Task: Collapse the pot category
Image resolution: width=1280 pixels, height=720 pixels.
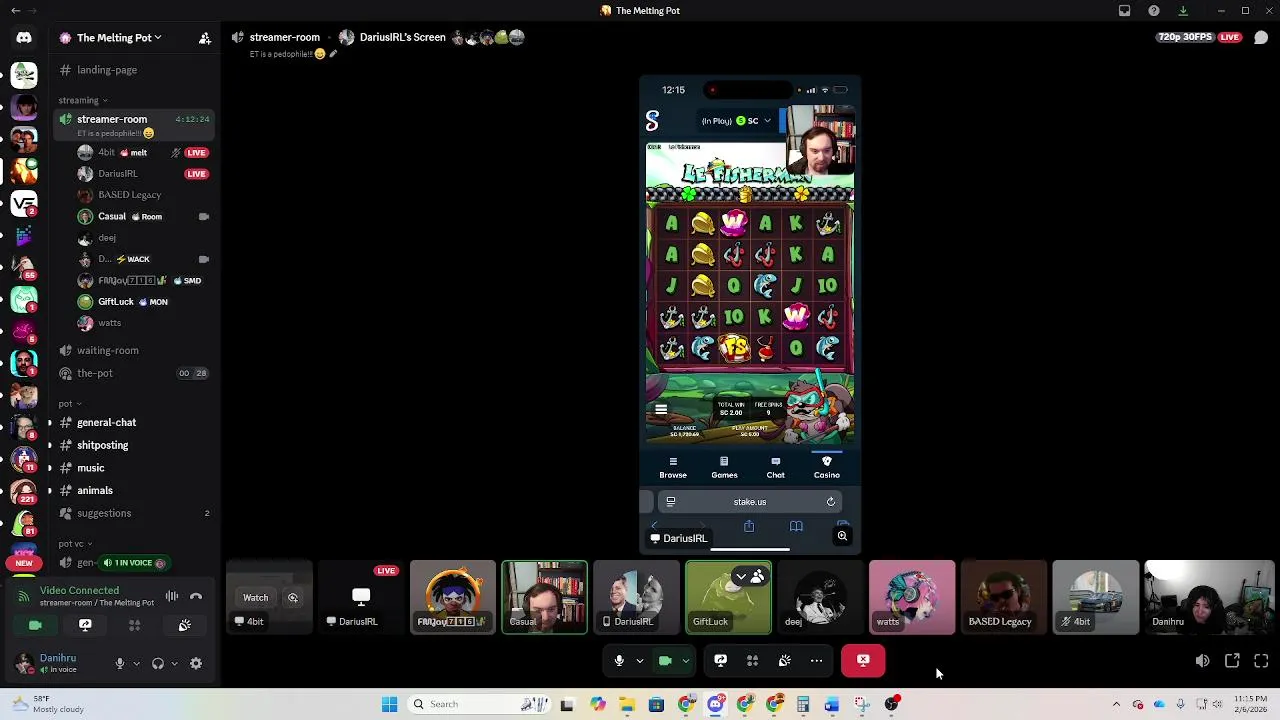Action: tap(69, 404)
